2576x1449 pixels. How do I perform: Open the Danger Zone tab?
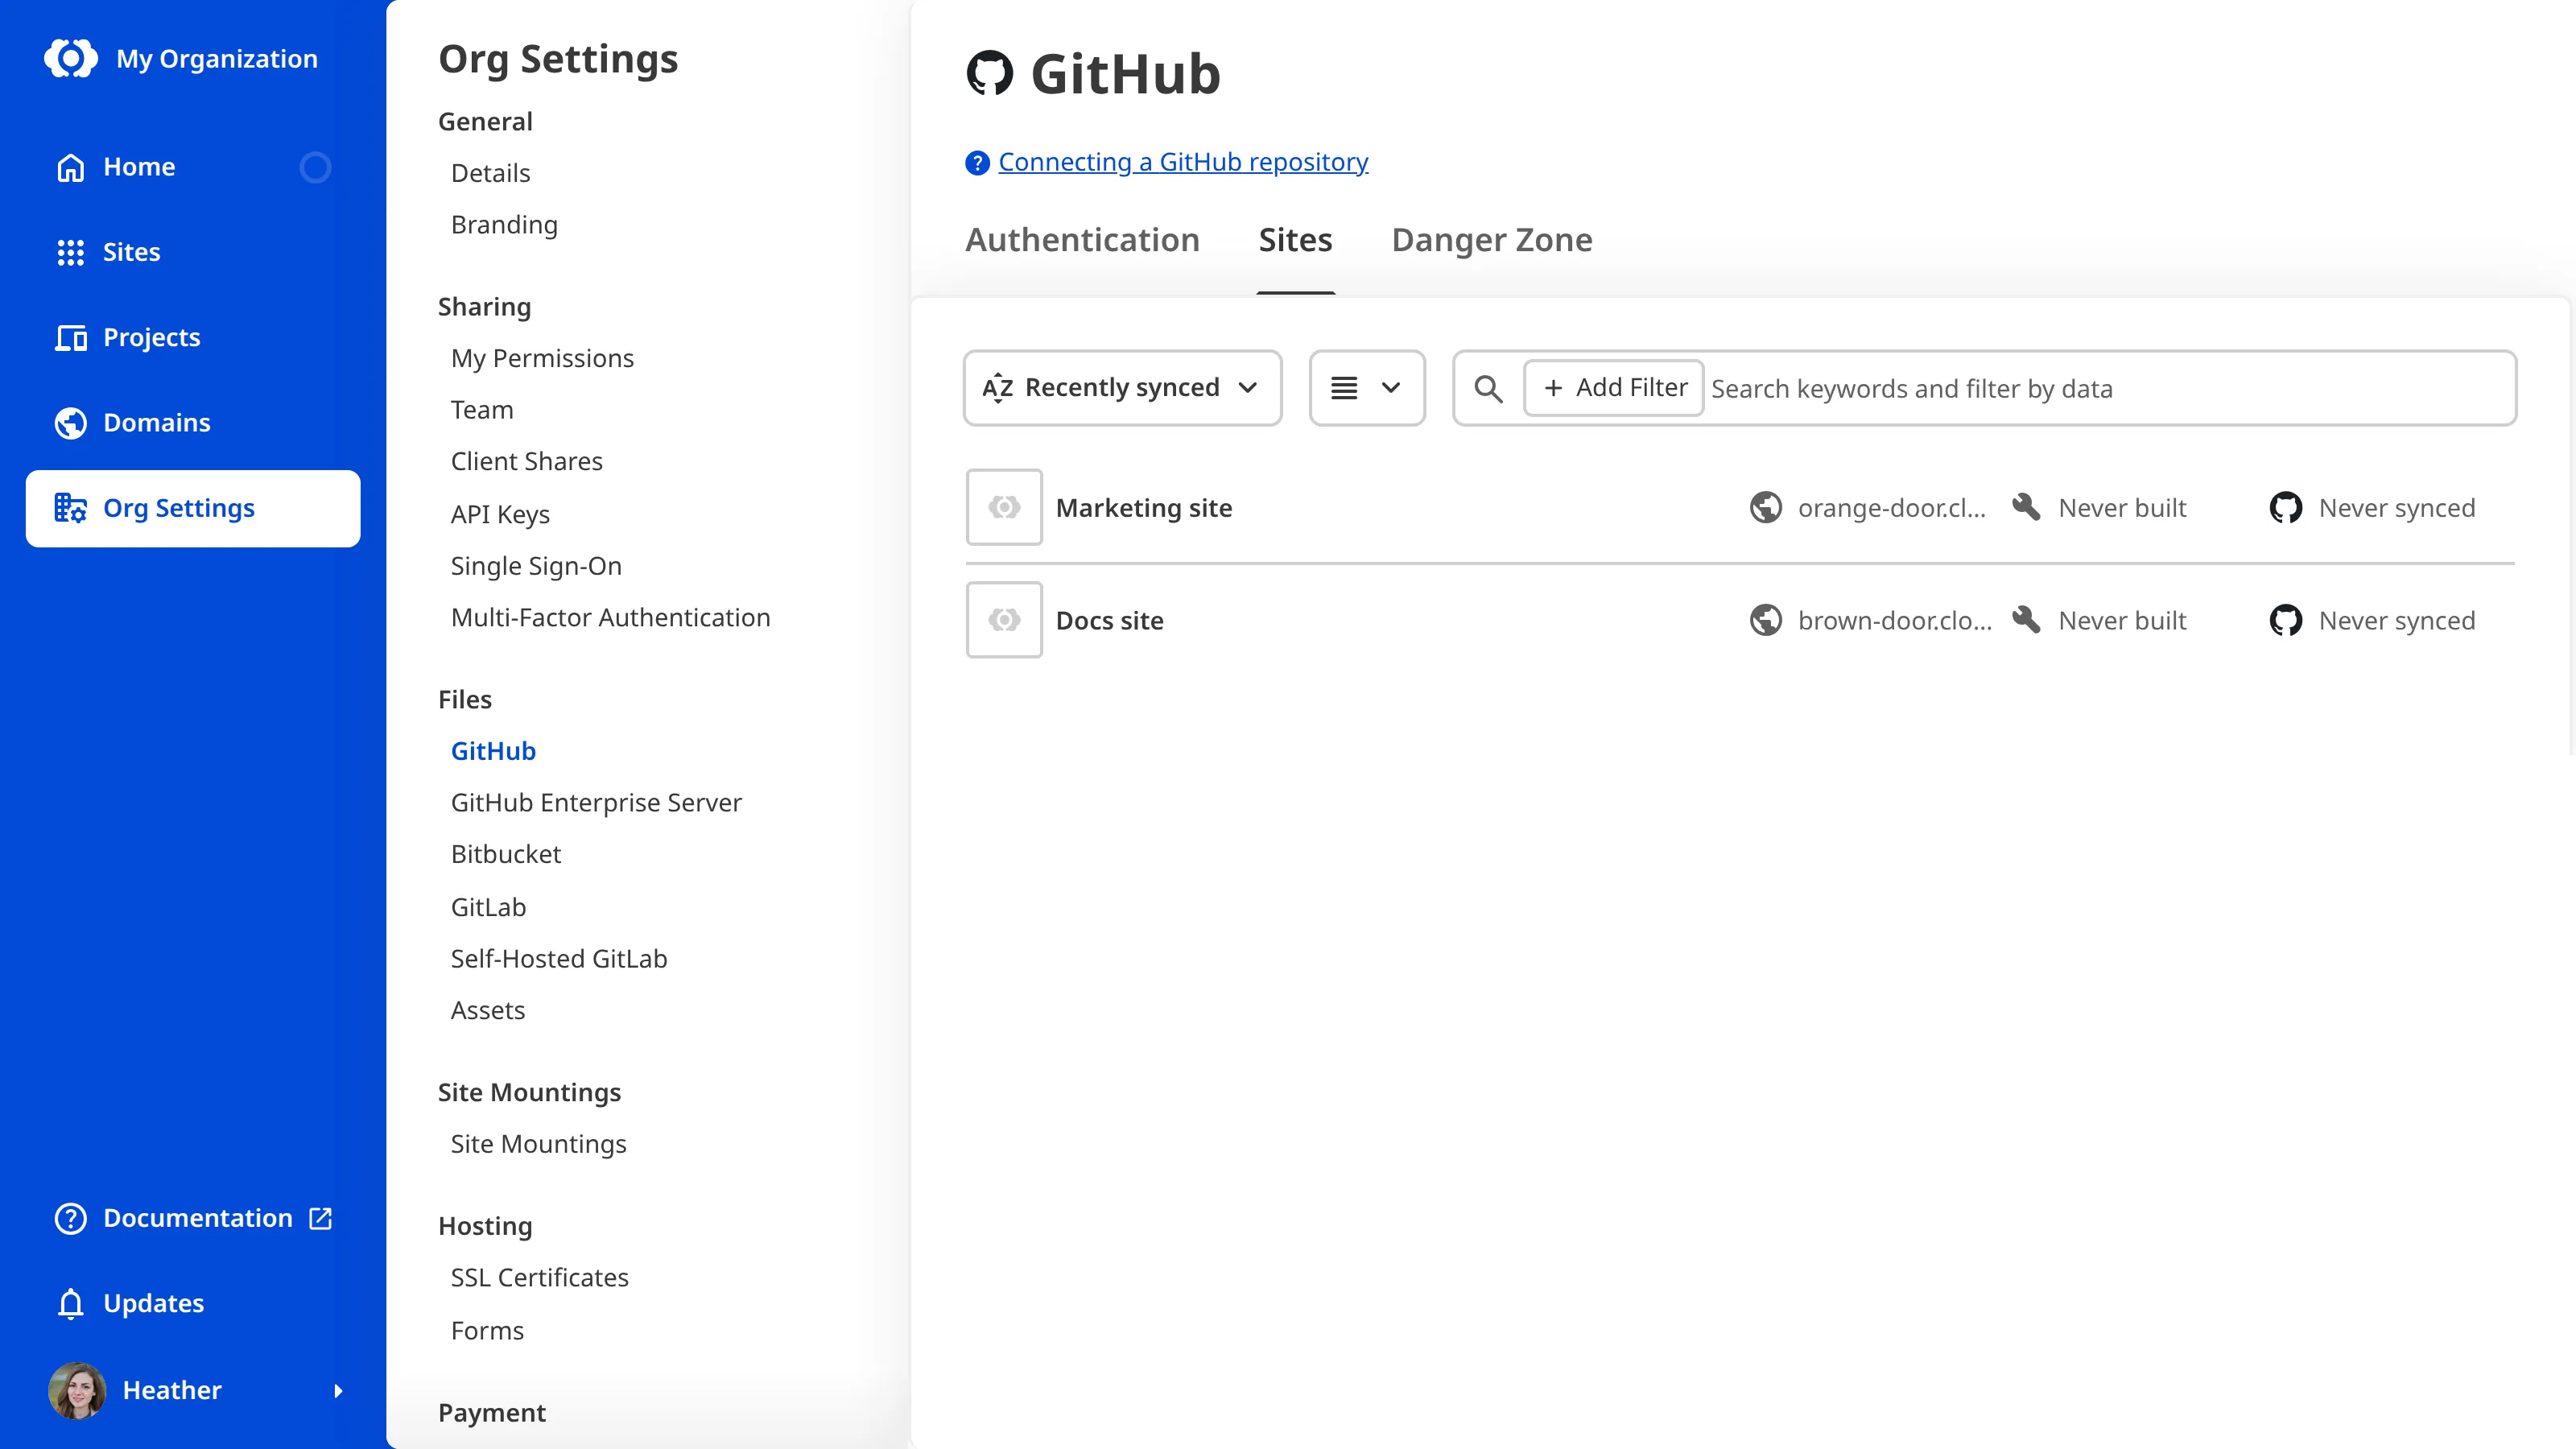pos(1492,240)
